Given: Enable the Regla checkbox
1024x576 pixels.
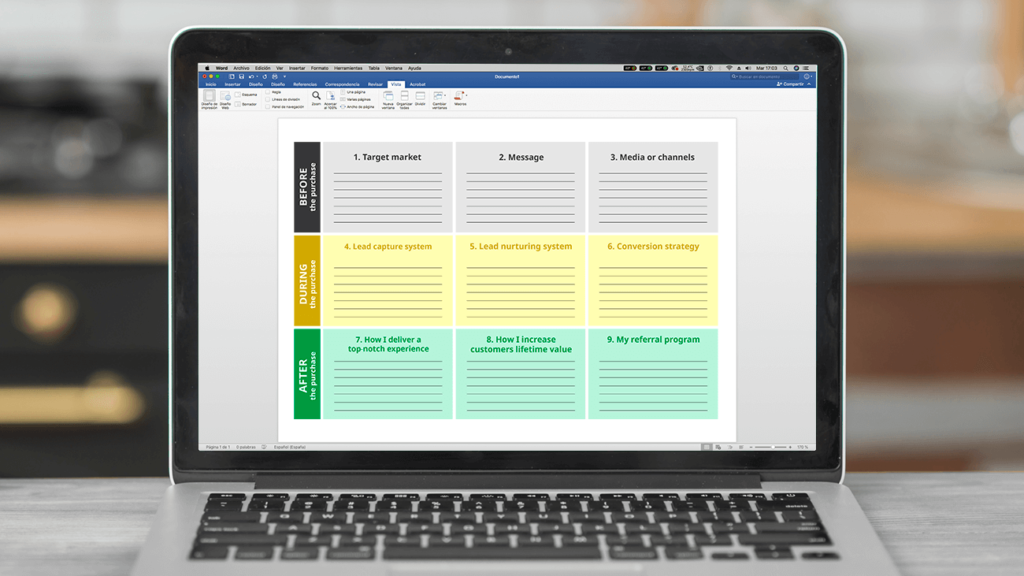Looking at the screenshot, I should click(x=269, y=92).
